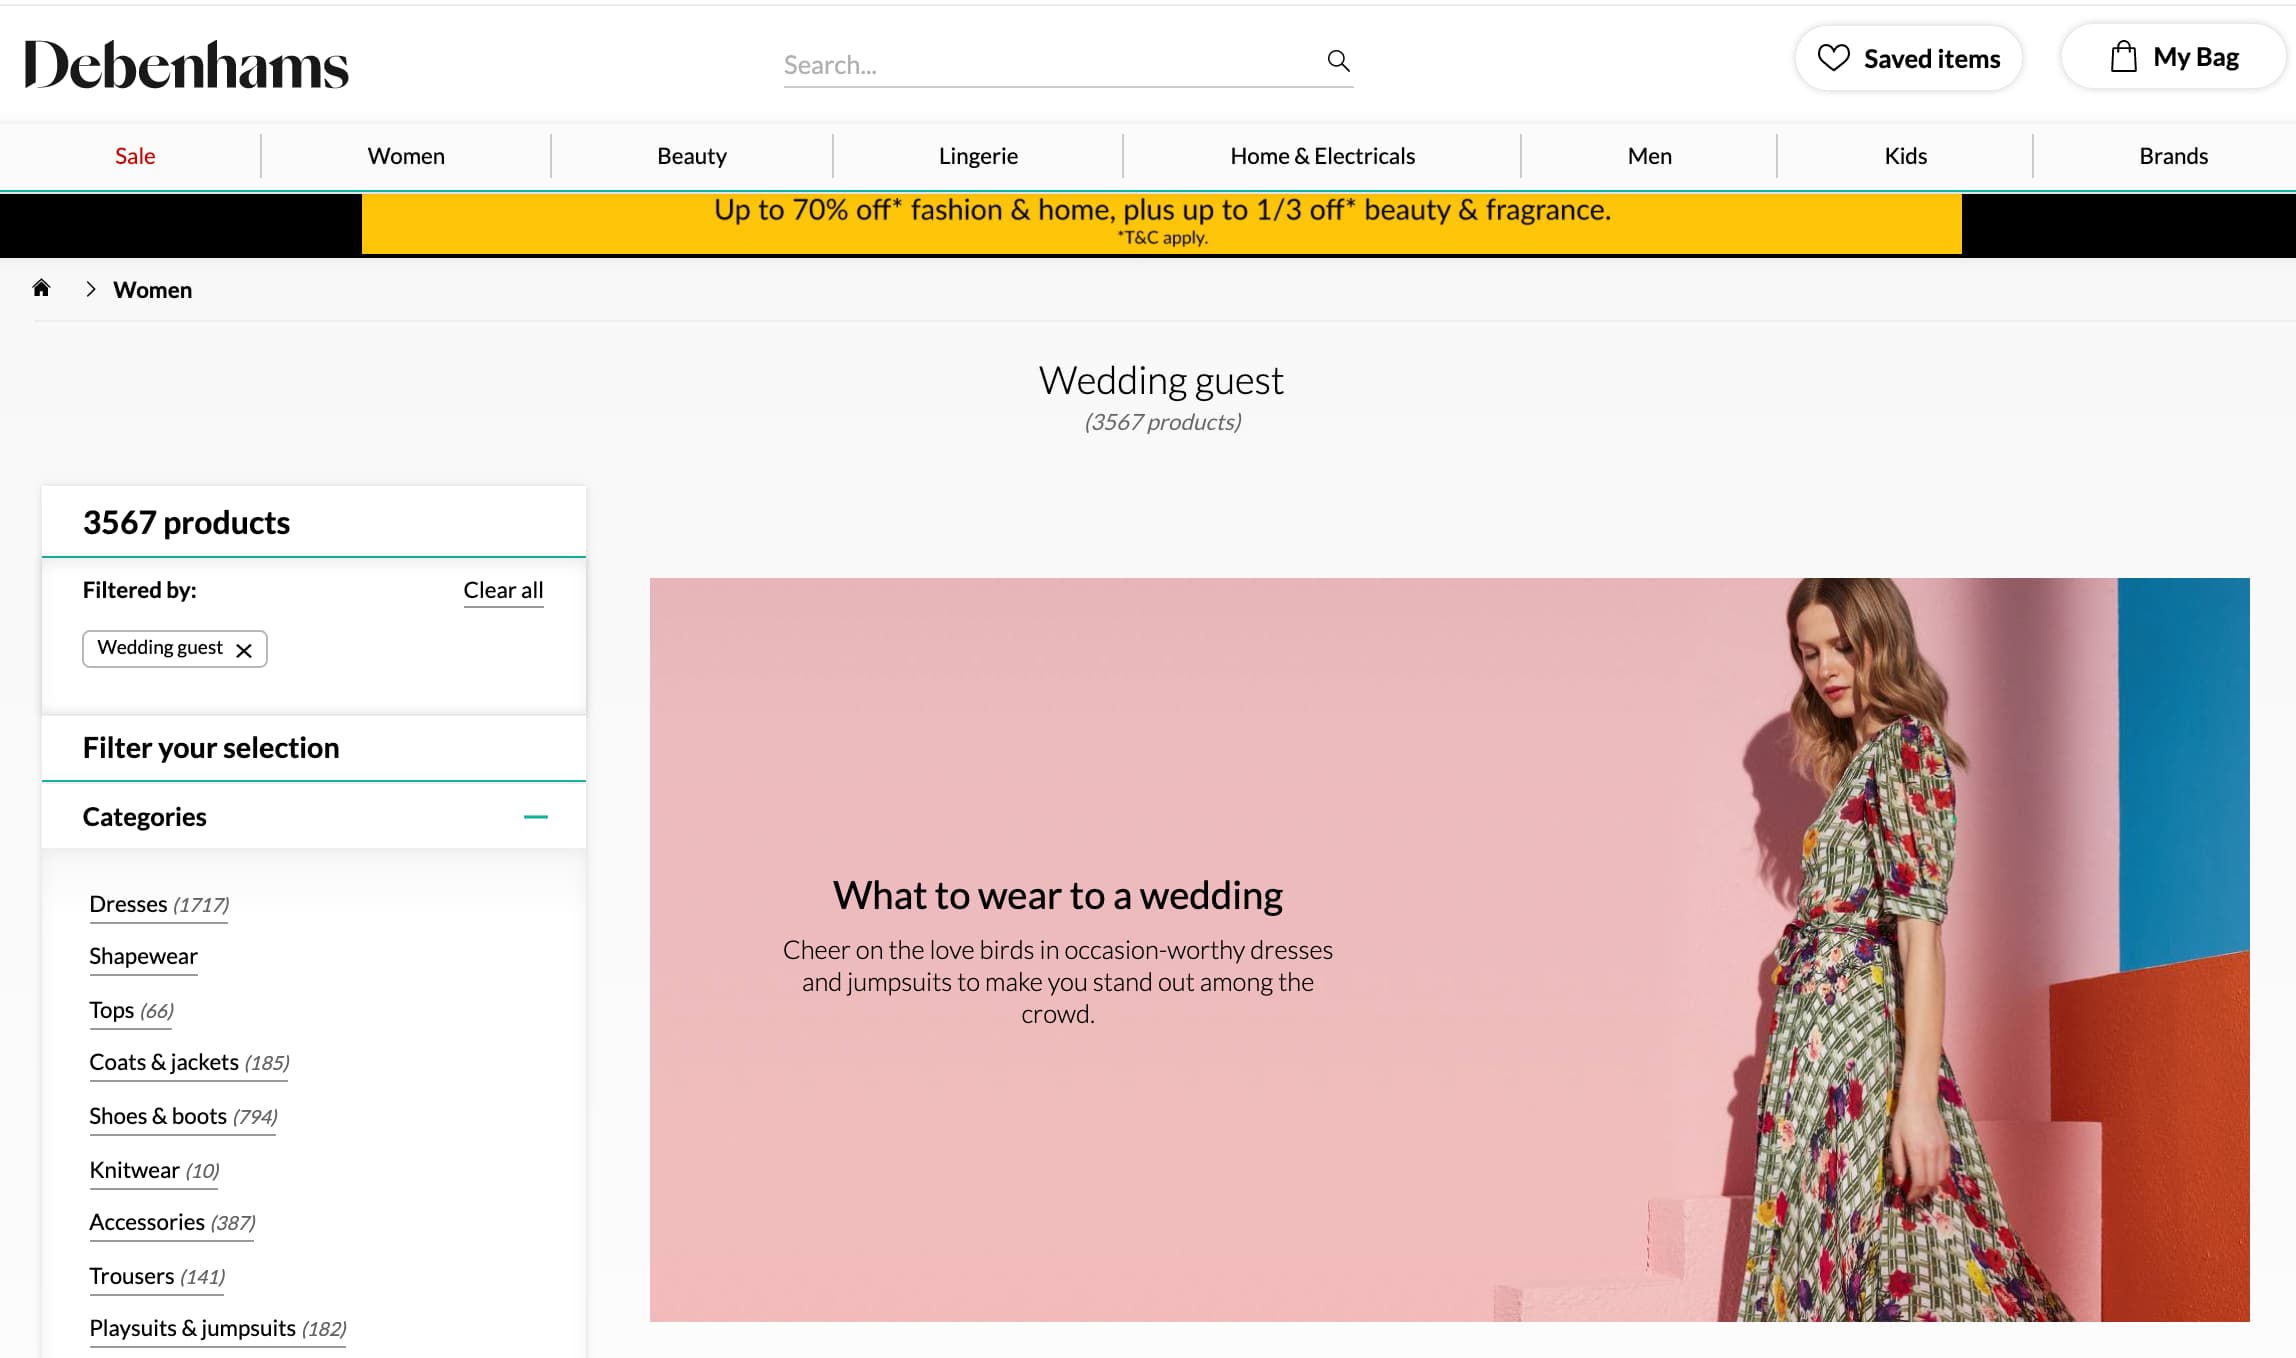The width and height of the screenshot is (2296, 1358).
Task: Click the heart Saved items icon
Action: 1832,57
